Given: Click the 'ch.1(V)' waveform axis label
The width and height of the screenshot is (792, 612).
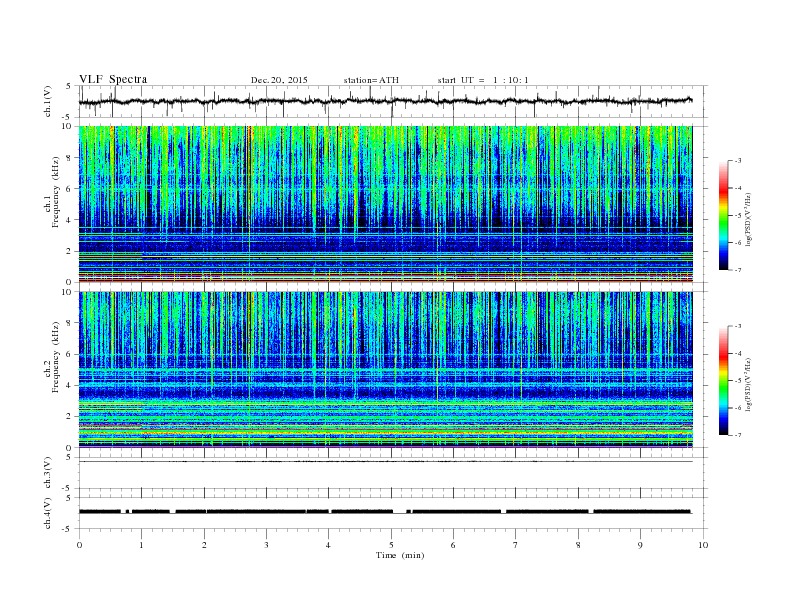Looking at the screenshot, I should tap(48, 101).
